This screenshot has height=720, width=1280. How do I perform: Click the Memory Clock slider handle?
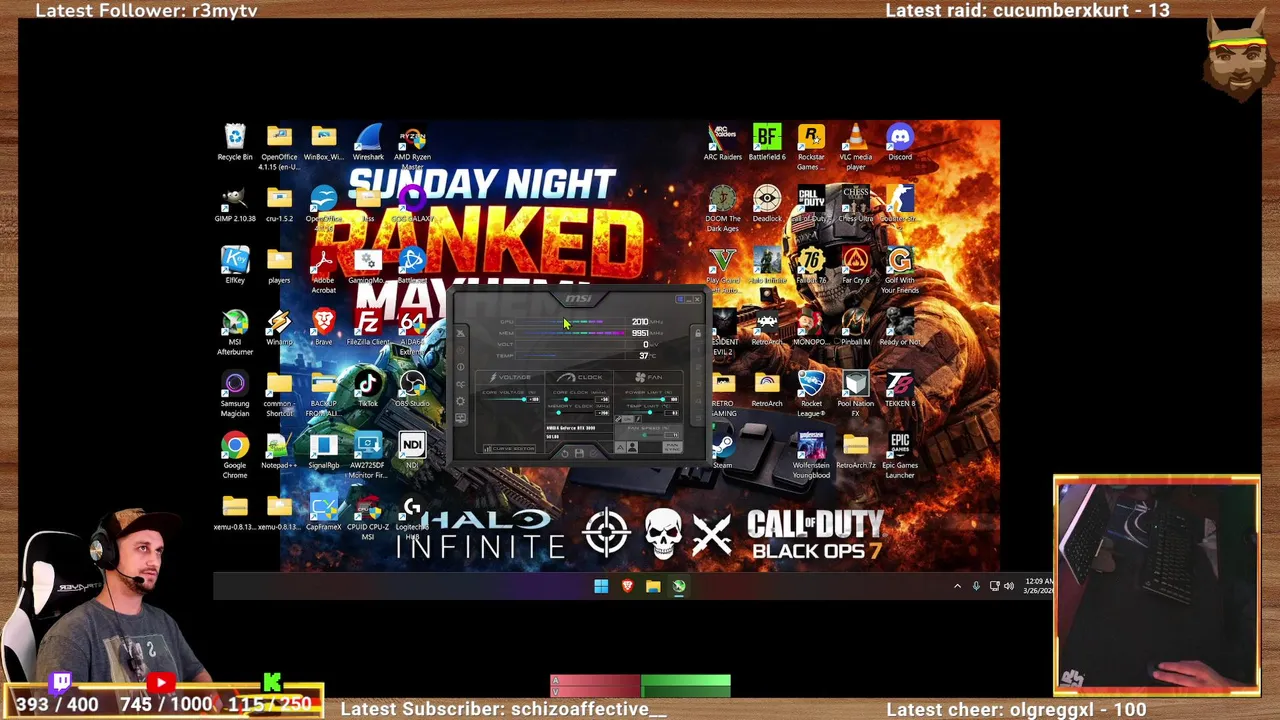[x=559, y=413]
